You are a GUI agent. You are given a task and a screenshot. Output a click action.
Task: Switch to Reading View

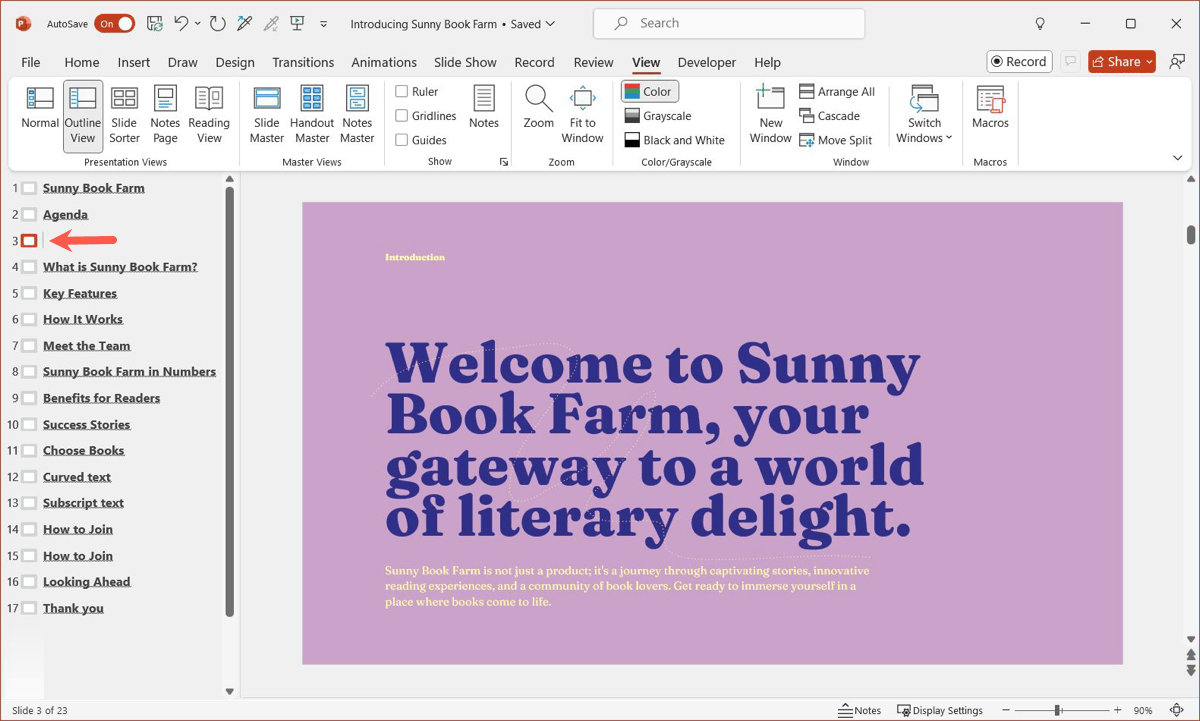[209, 116]
